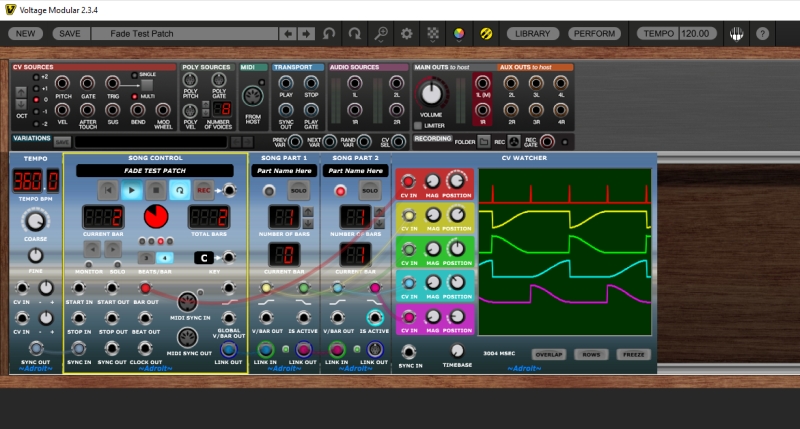Select 4 beats per bar
The image size is (800, 429).
click(164, 258)
